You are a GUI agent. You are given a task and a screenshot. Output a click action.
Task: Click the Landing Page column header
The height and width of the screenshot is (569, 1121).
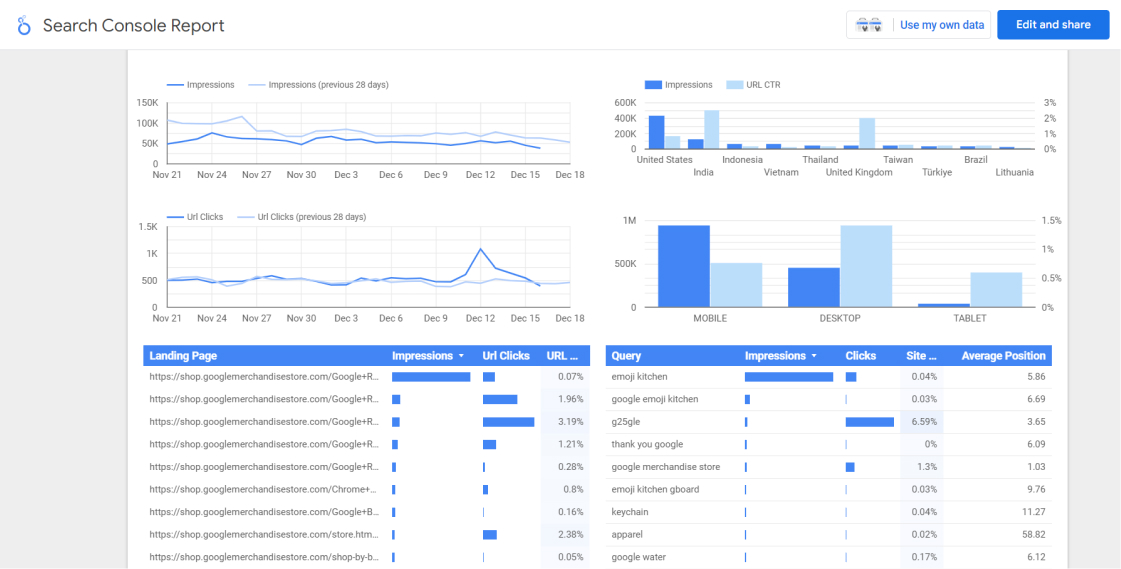(183, 356)
